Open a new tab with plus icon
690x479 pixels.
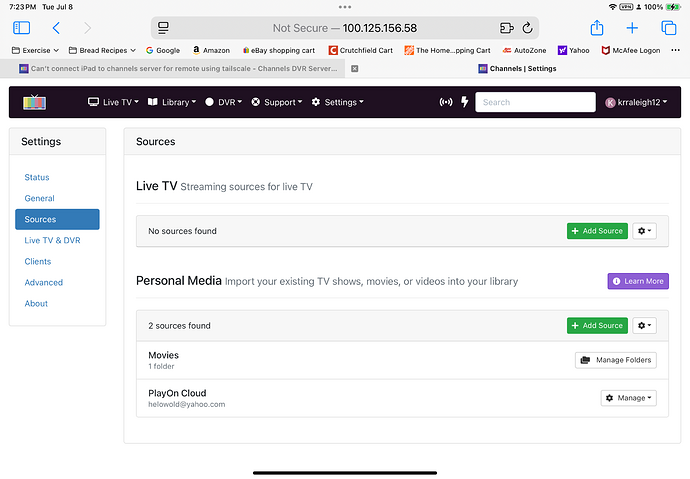[632, 28]
